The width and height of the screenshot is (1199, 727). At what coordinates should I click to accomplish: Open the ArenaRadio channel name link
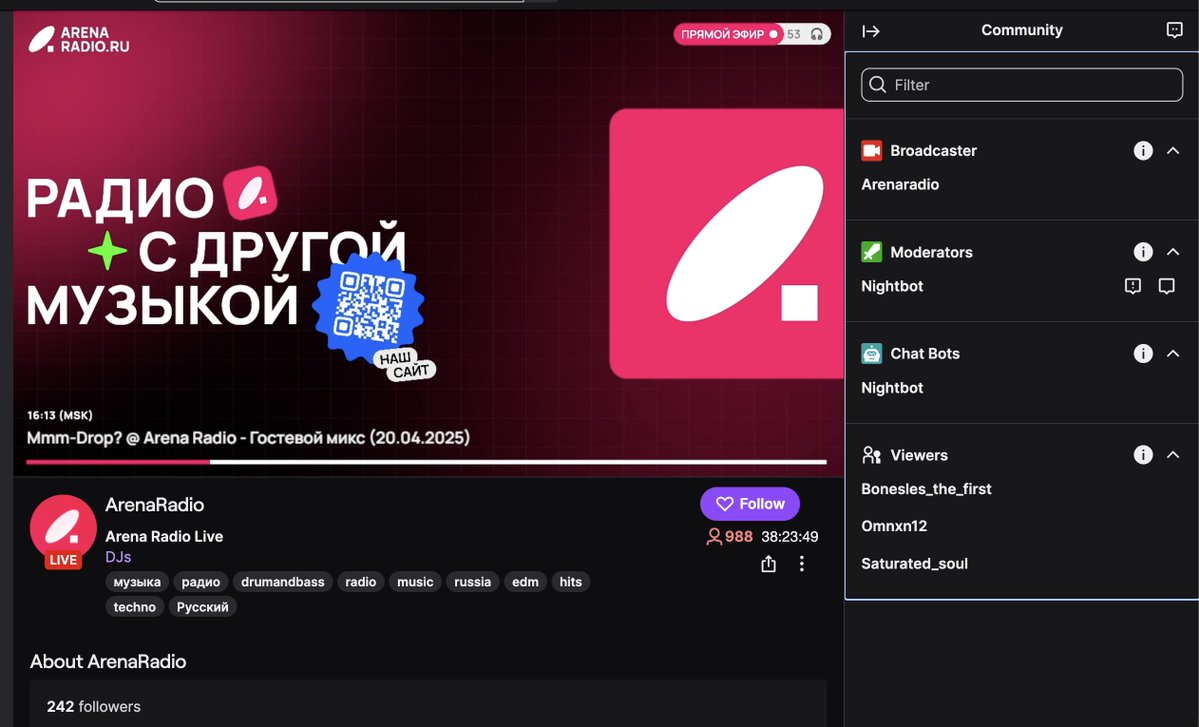click(154, 505)
